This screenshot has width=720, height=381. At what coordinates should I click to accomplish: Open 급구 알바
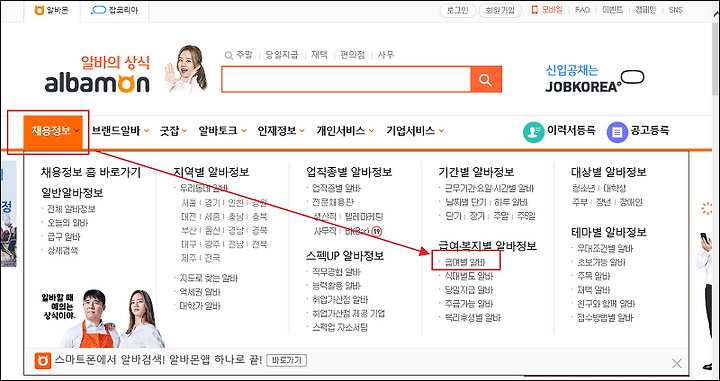(x=63, y=237)
